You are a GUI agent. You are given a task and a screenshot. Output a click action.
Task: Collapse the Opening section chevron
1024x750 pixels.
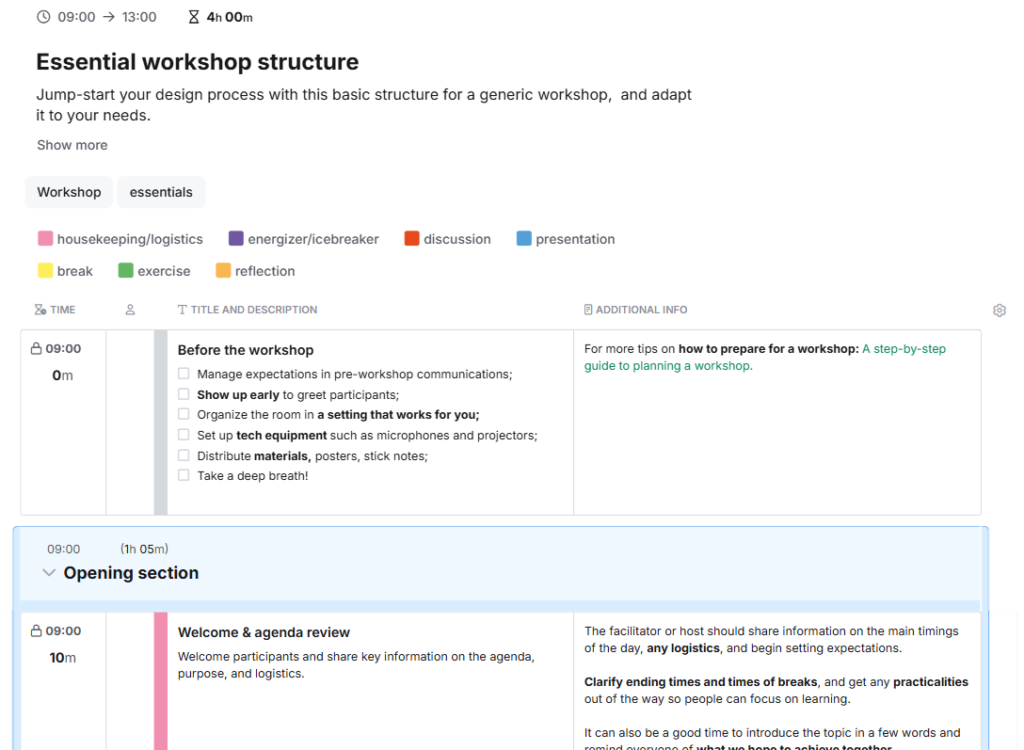pos(48,573)
